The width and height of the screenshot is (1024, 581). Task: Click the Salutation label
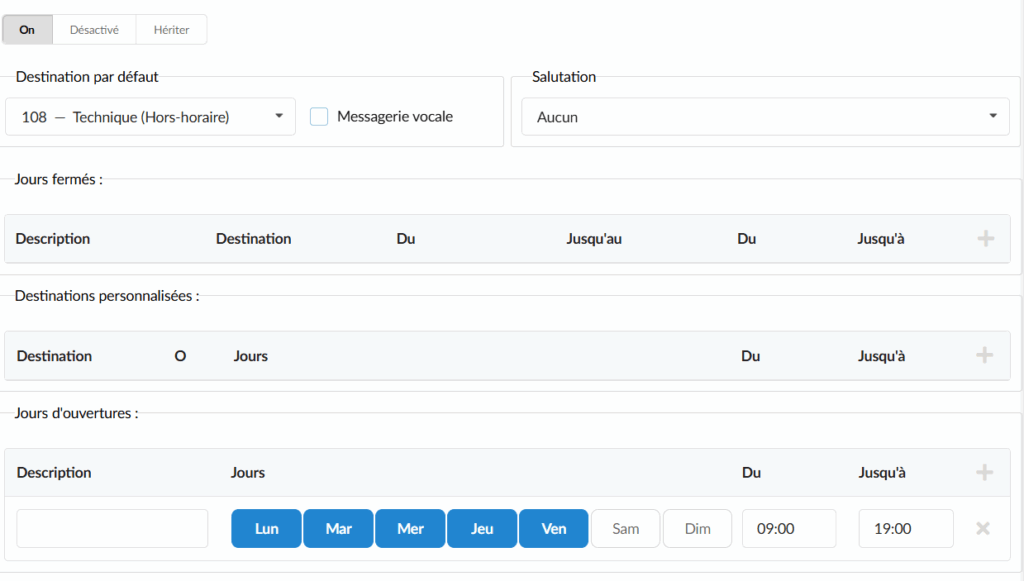[x=564, y=77]
